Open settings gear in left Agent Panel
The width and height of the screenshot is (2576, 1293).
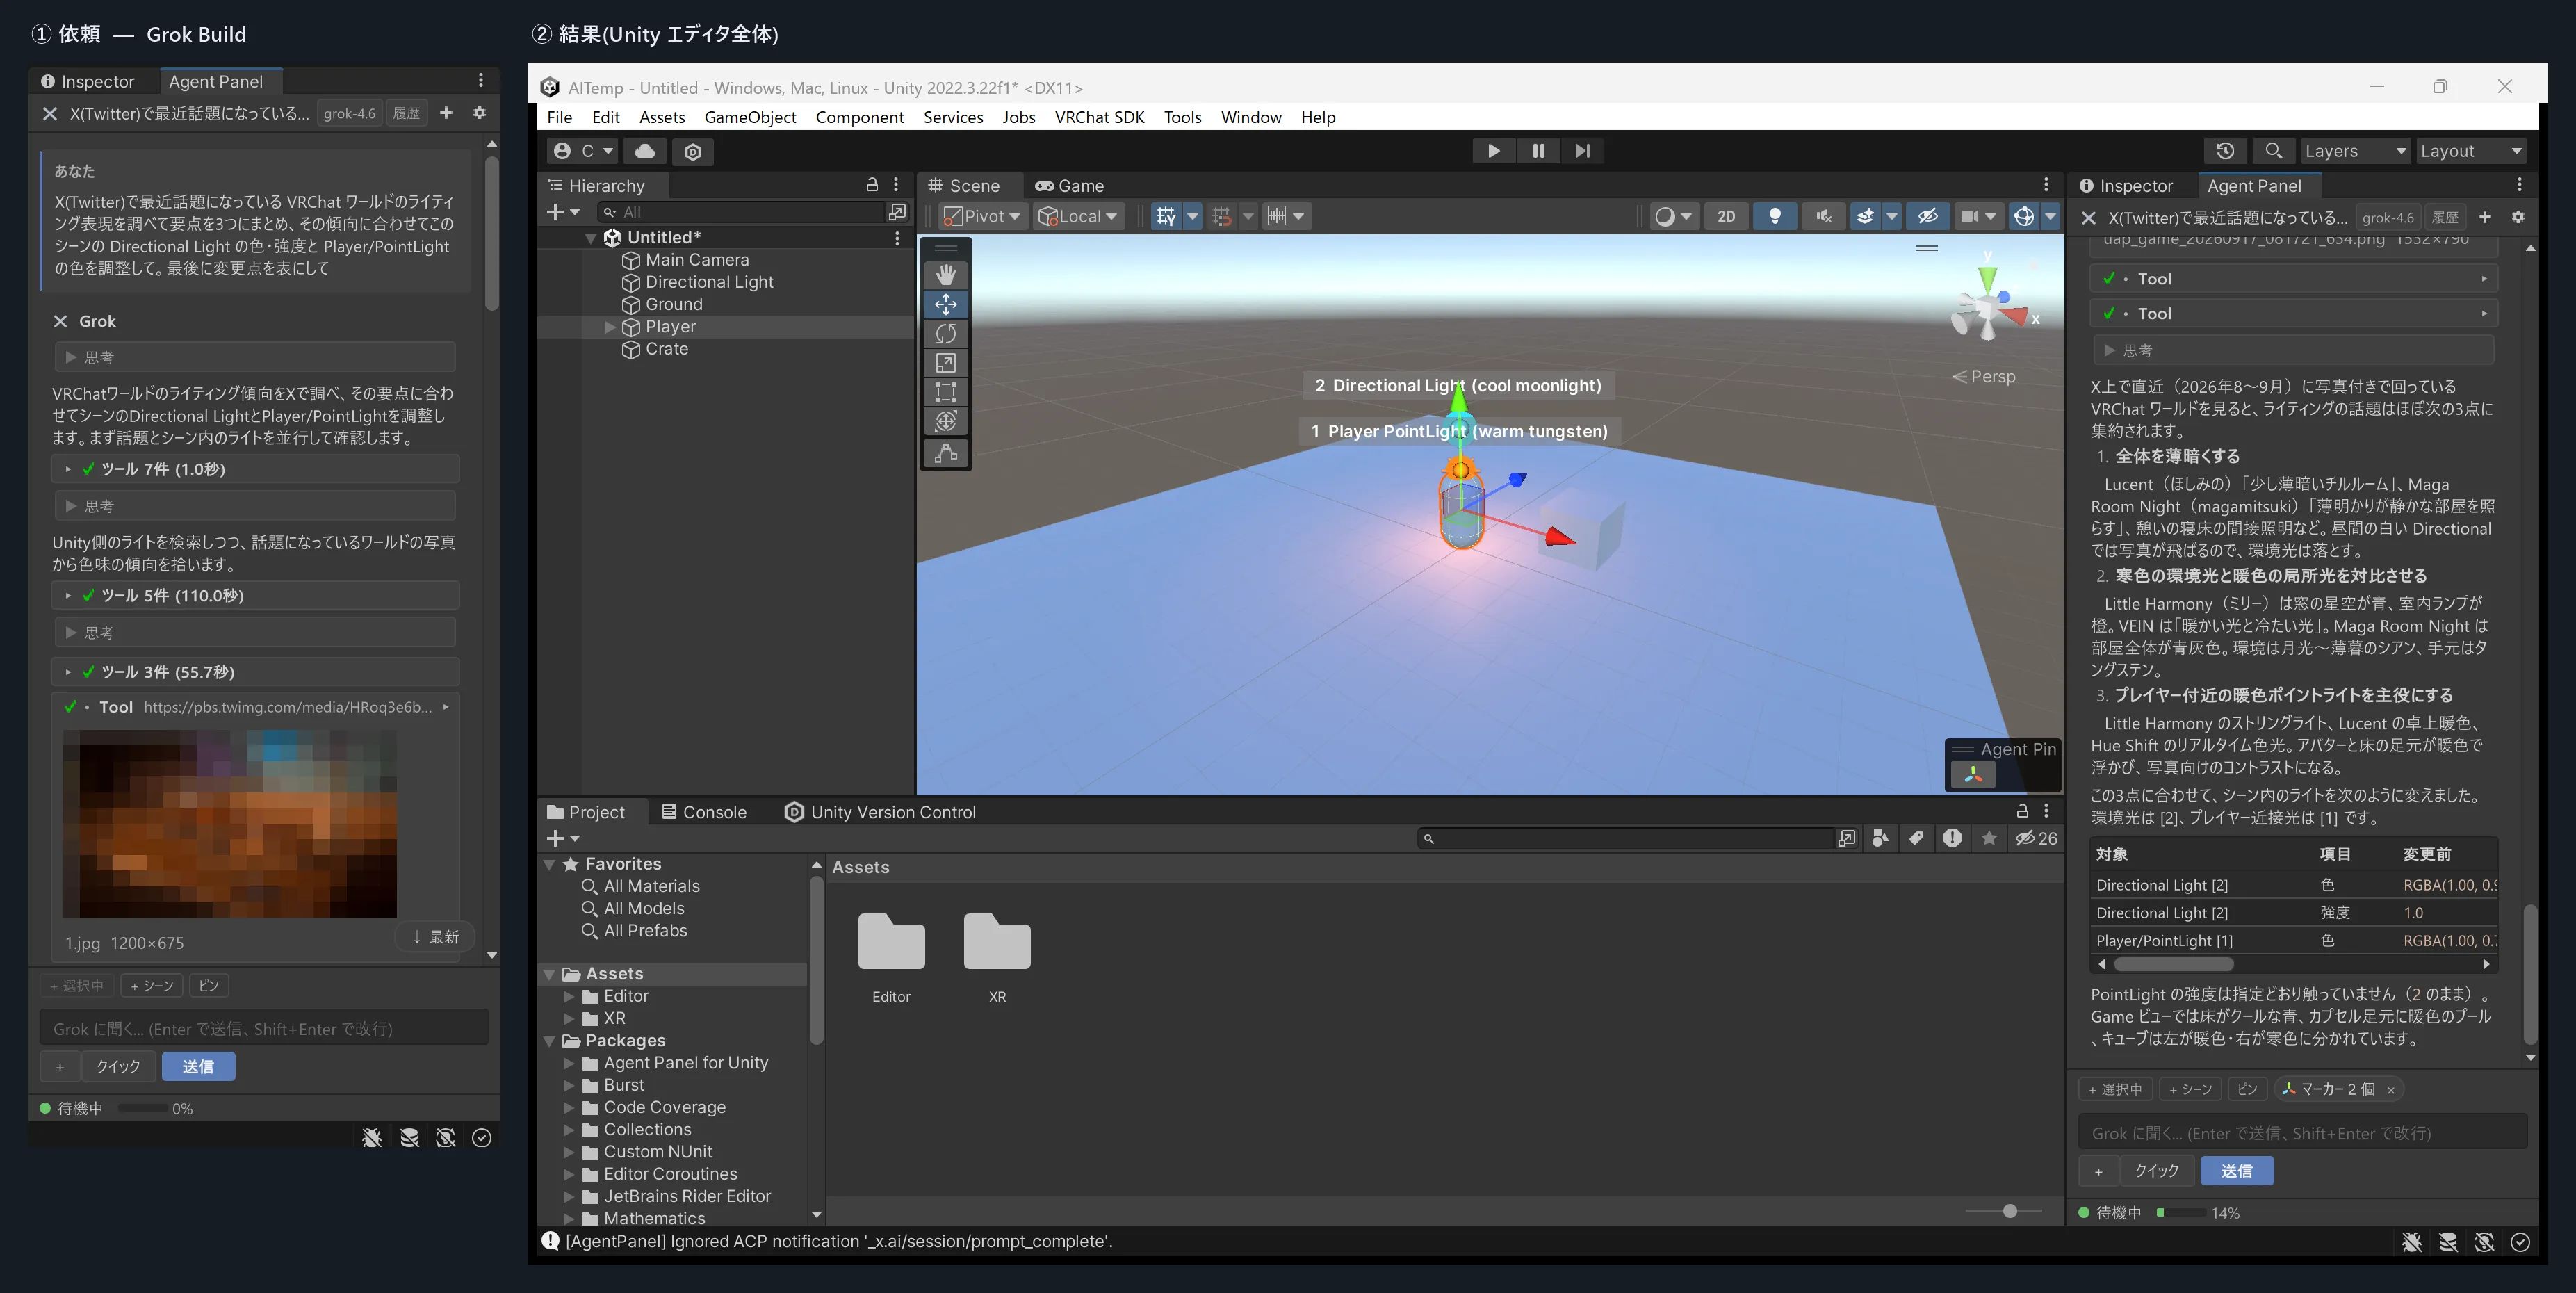point(479,113)
